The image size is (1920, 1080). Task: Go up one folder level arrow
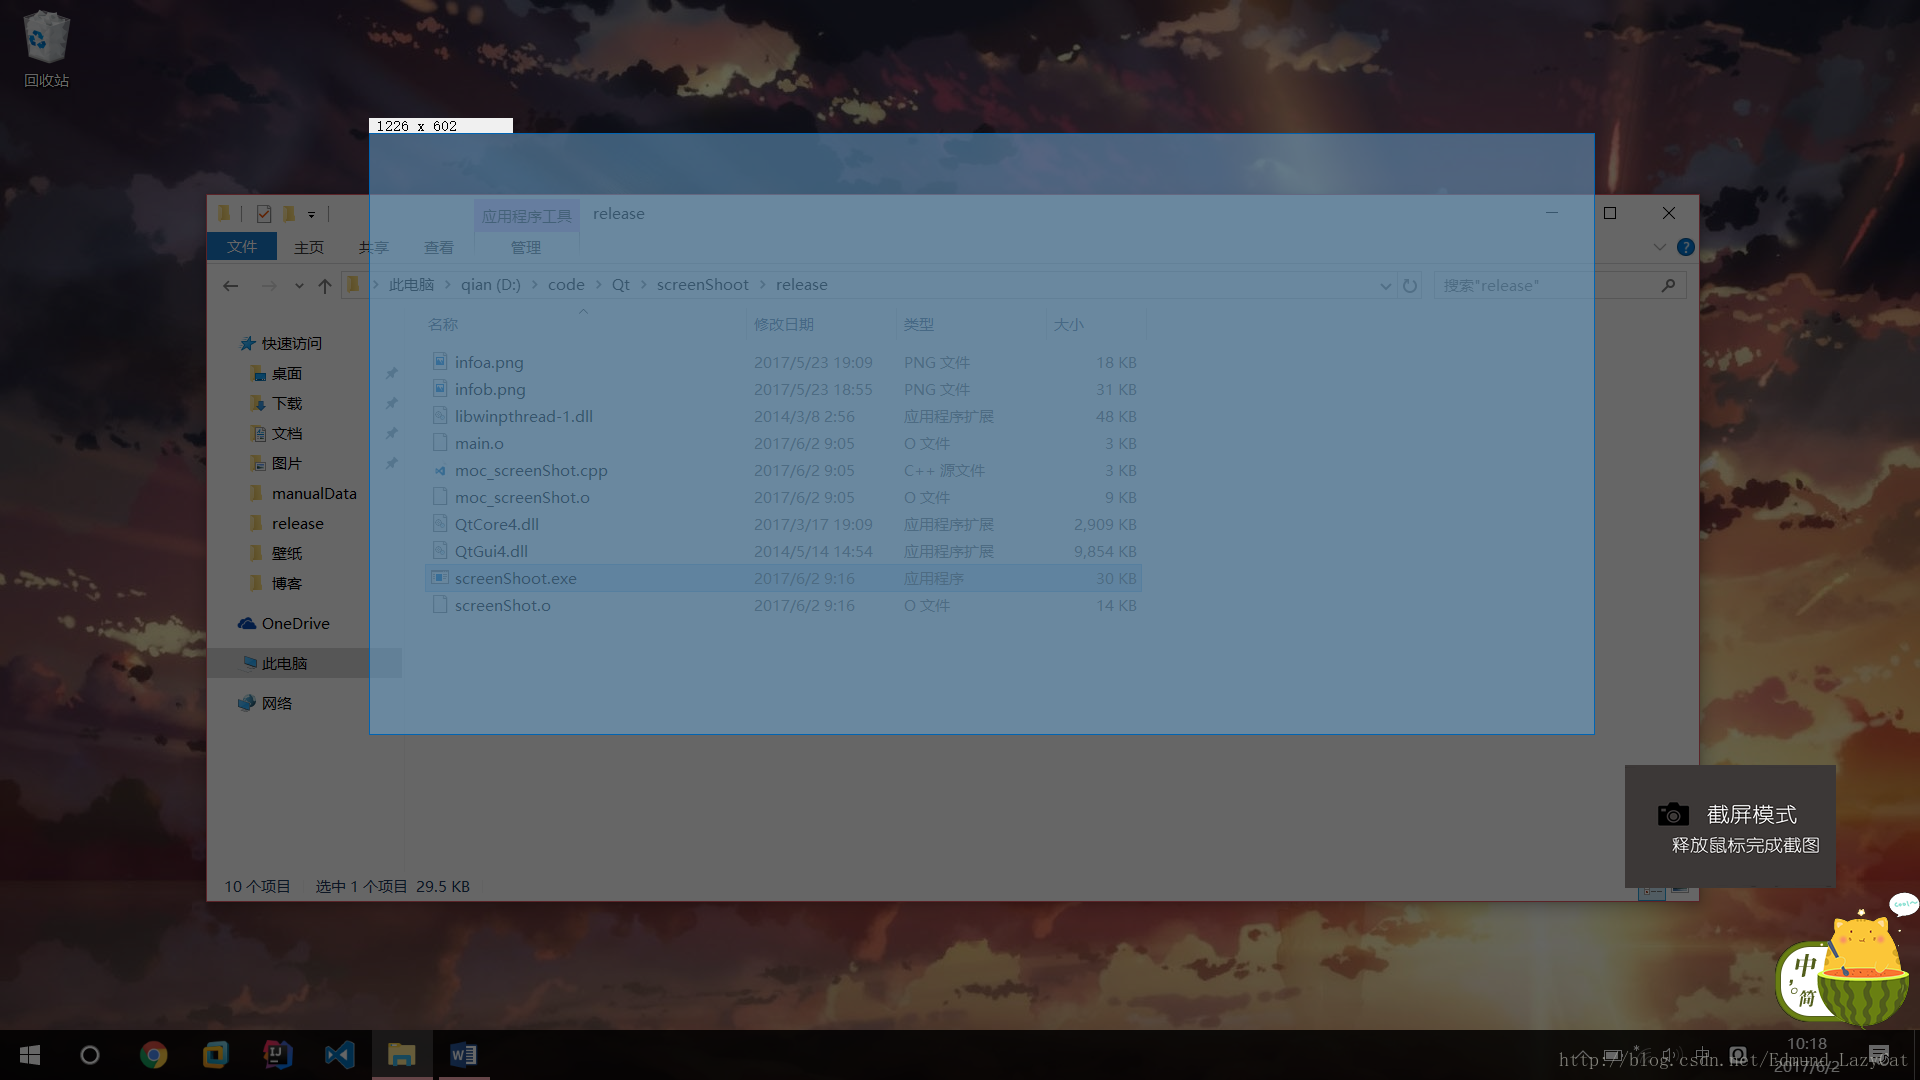coord(325,286)
